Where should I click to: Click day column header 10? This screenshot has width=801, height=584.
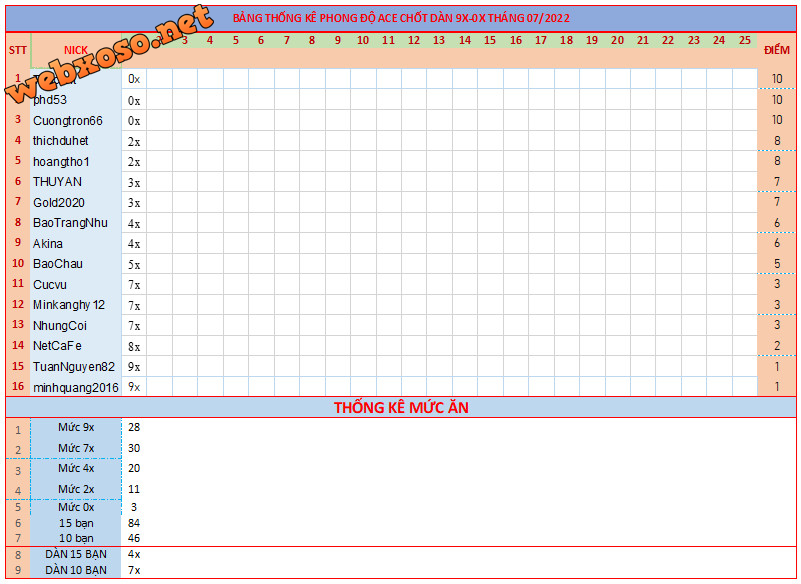tap(363, 40)
